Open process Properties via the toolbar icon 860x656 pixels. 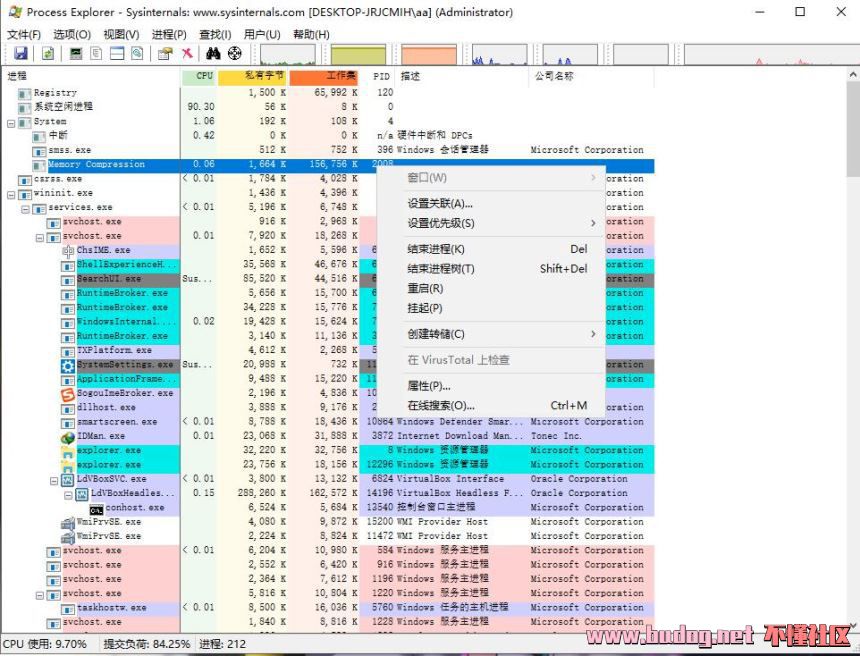click(165, 53)
